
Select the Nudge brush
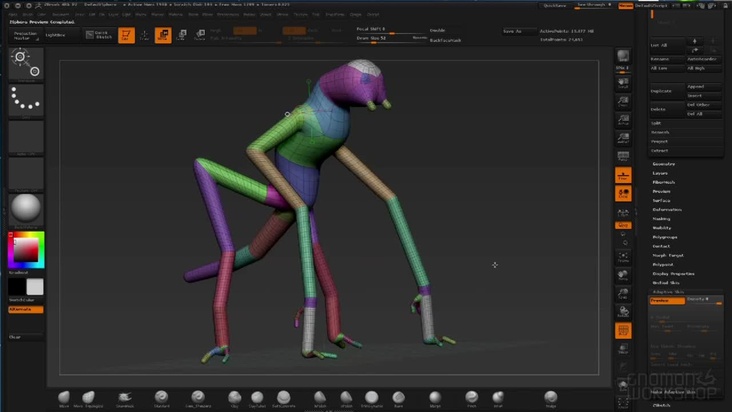pyautogui.click(x=551, y=398)
